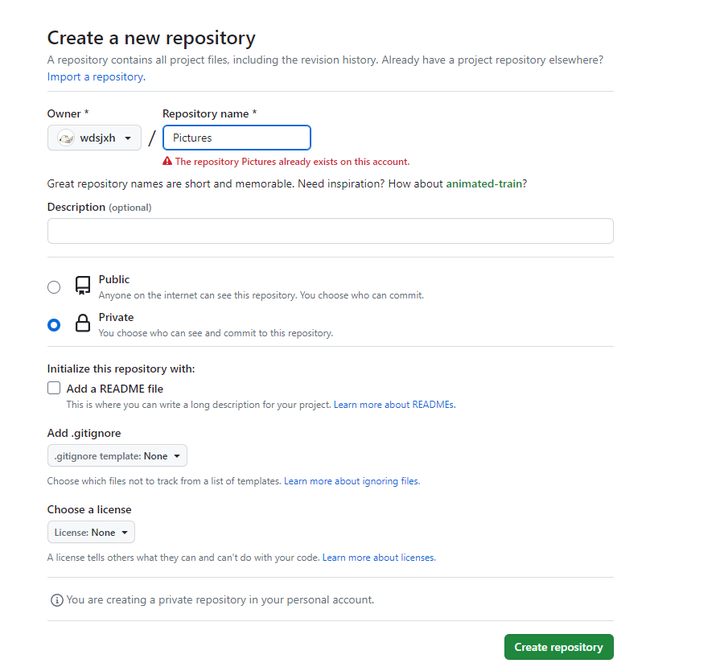The image size is (720, 667).
Task: Click the Description (optional) label
Action: 99,207
